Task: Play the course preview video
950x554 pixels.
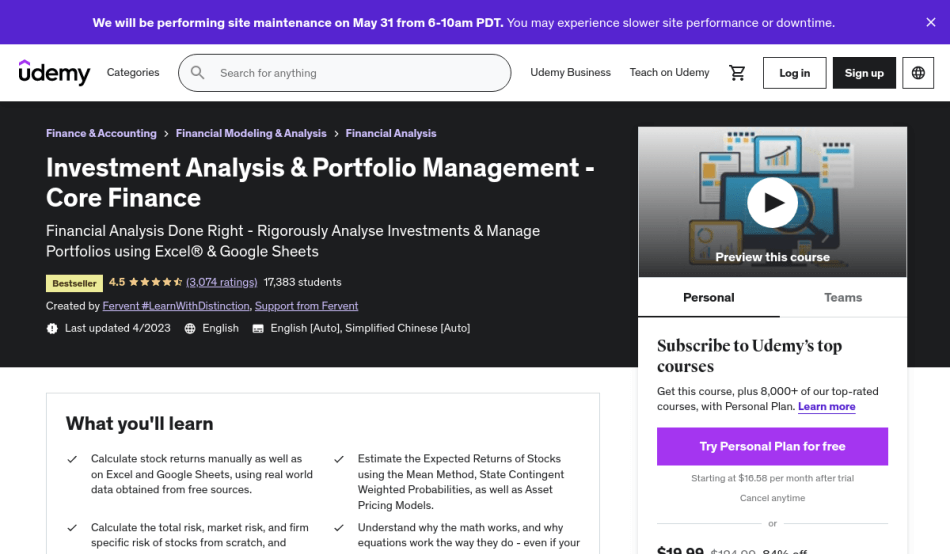Action: tap(772, 202)
